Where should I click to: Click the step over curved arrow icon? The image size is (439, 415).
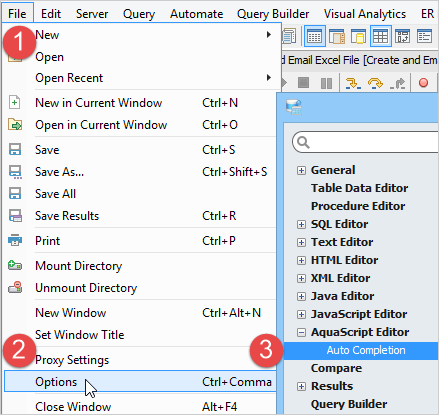(x=375, y=83)
